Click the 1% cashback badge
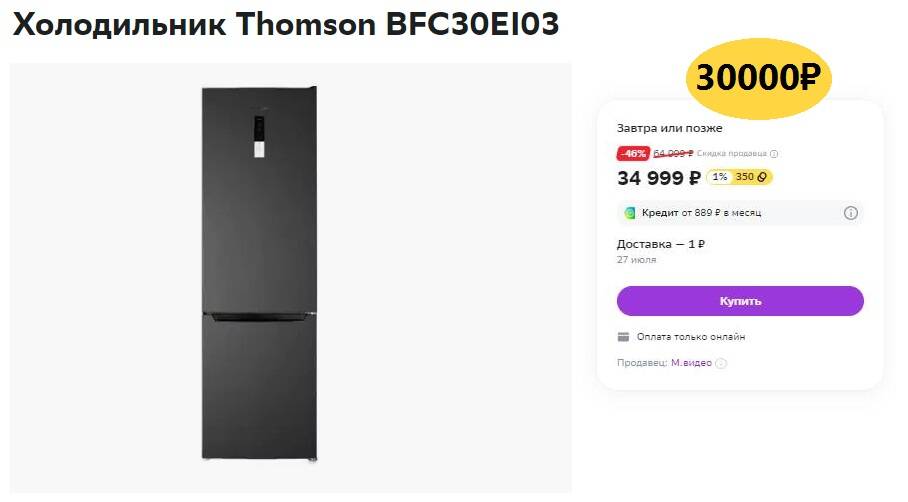The width and height of the screenshot is (908, 502). tap(719, 177)
